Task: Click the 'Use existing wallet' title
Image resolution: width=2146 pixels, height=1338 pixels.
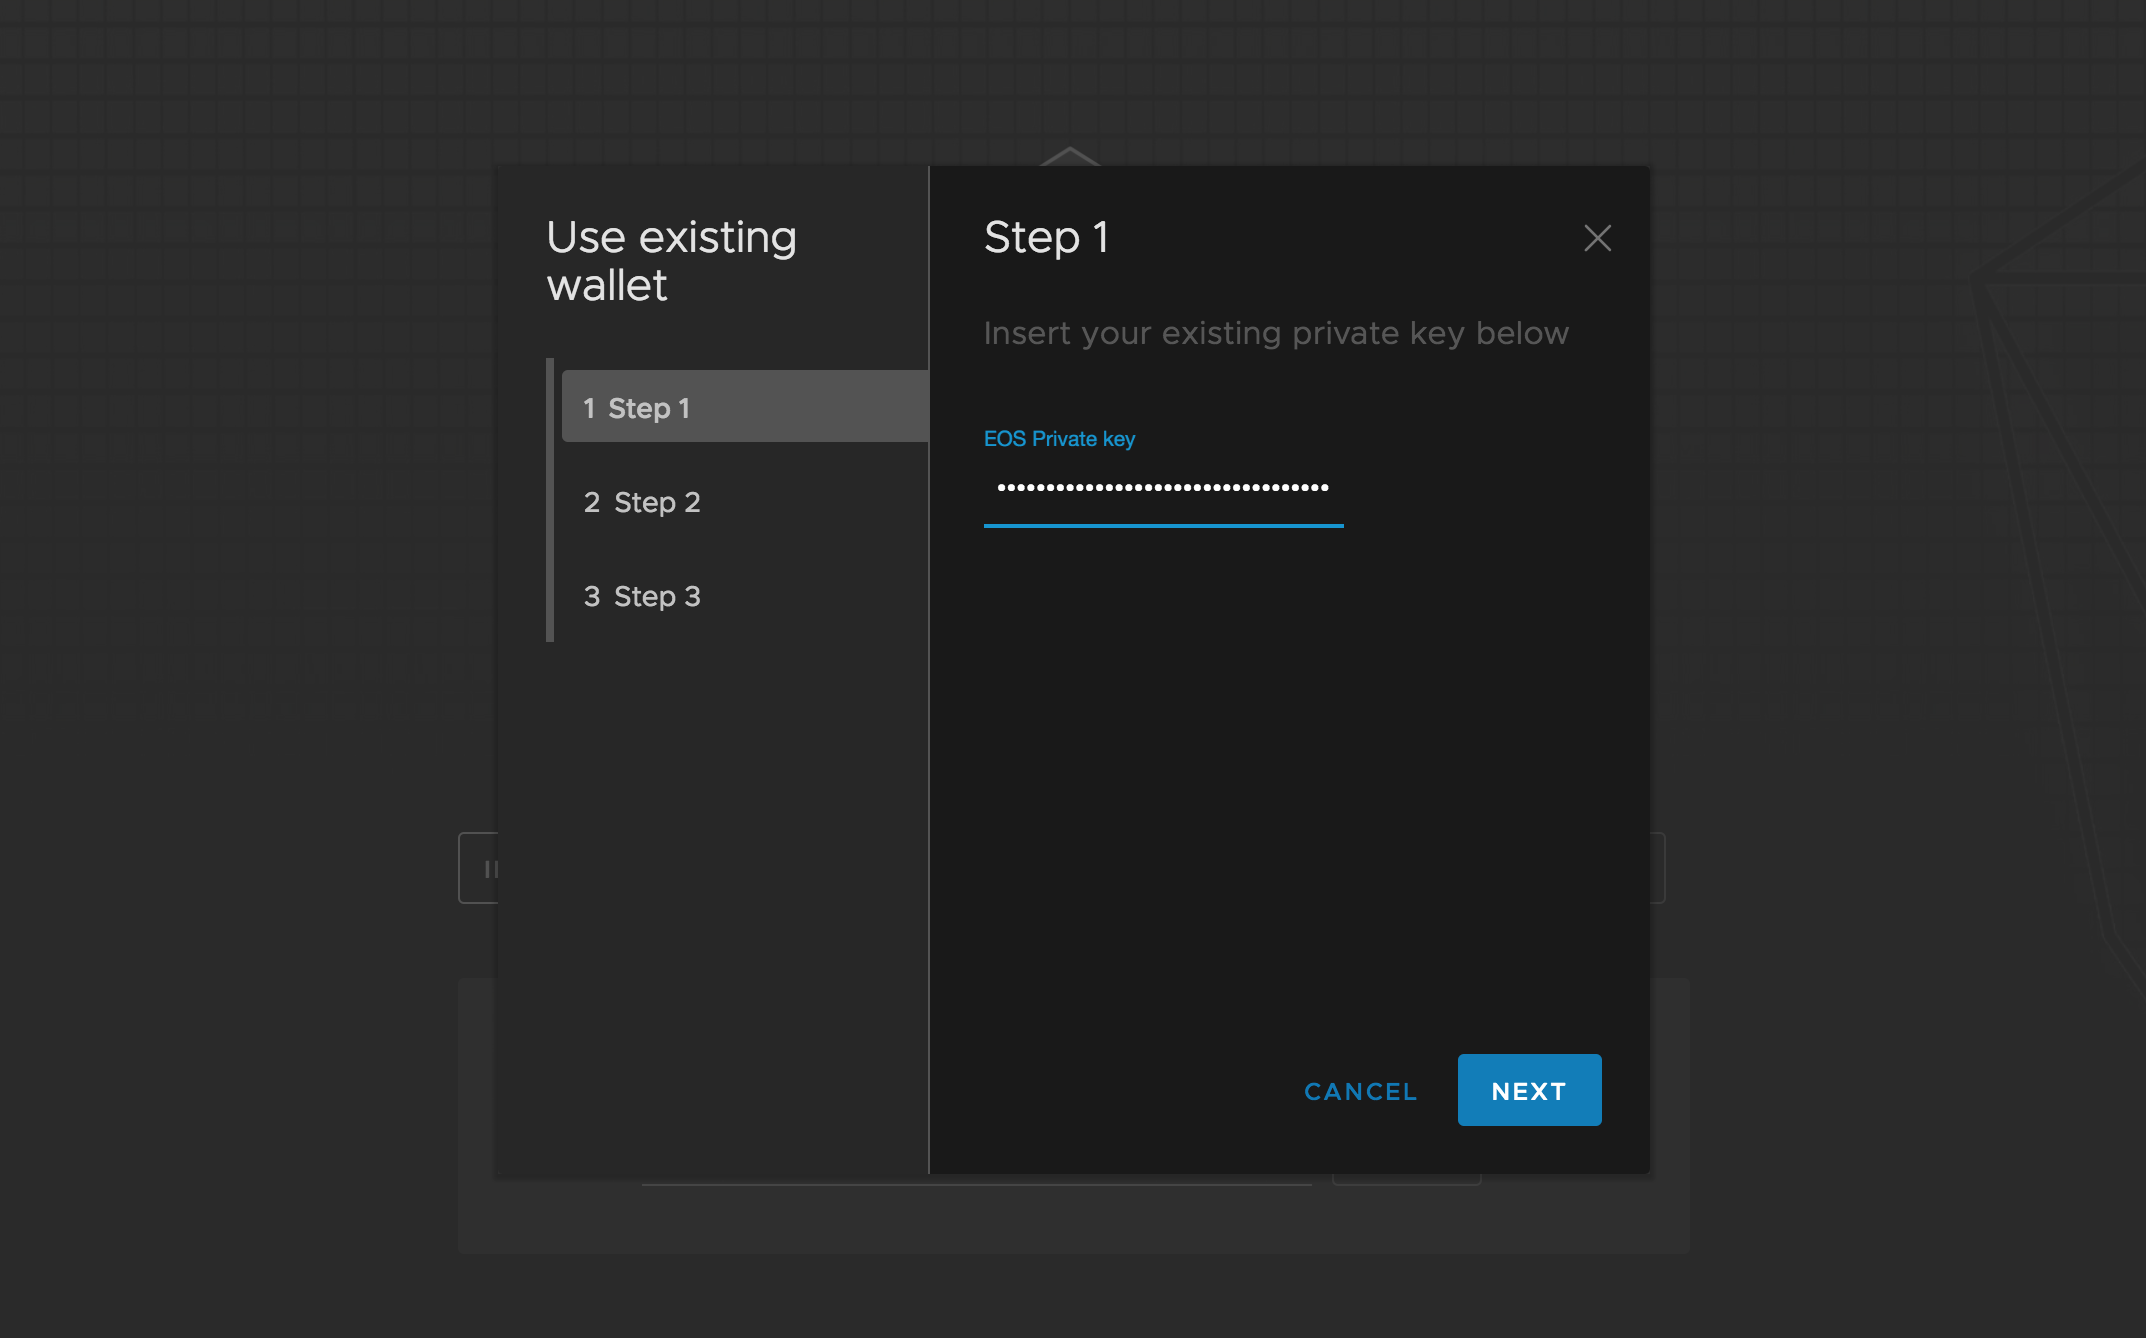Action: click(x=672, y=261)
